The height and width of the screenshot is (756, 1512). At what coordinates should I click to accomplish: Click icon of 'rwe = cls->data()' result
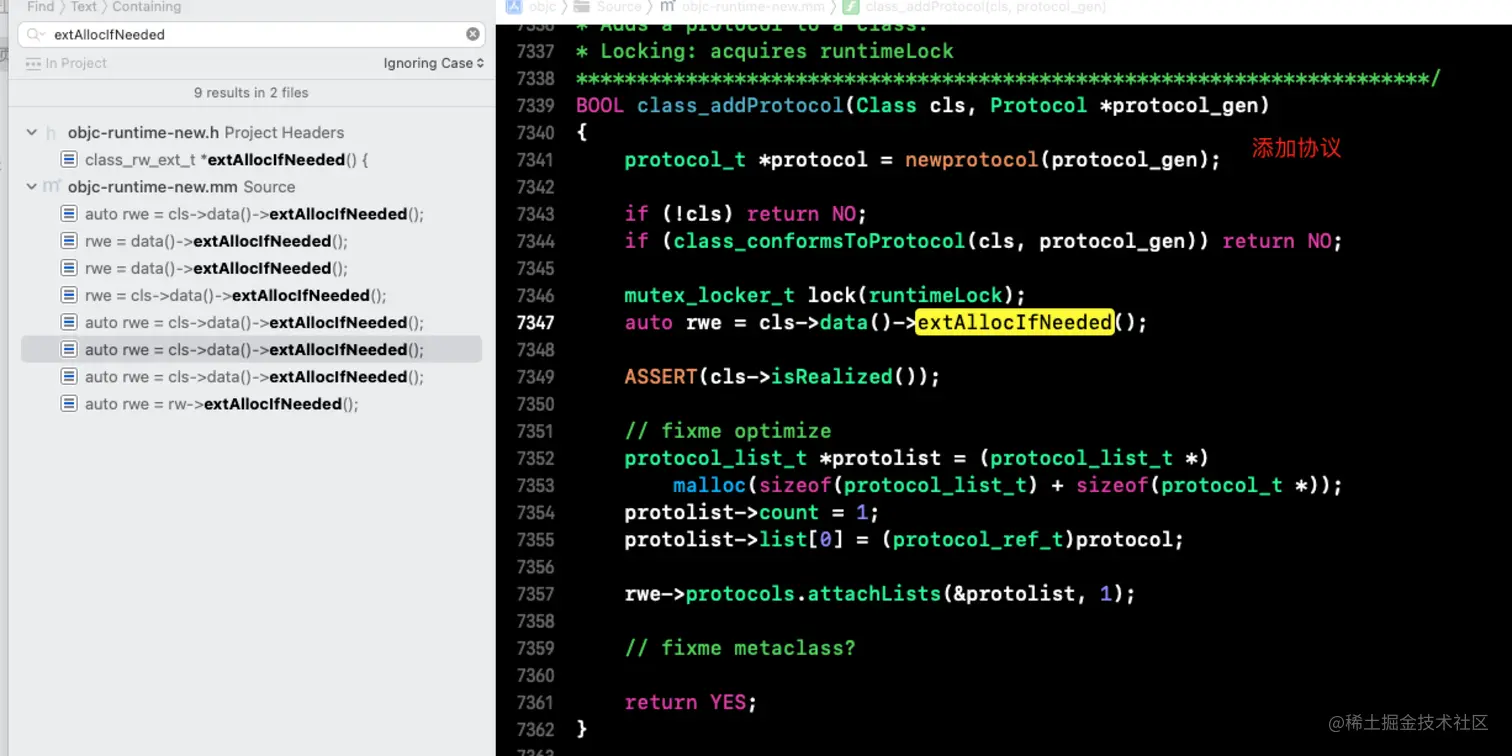(69, 296)
